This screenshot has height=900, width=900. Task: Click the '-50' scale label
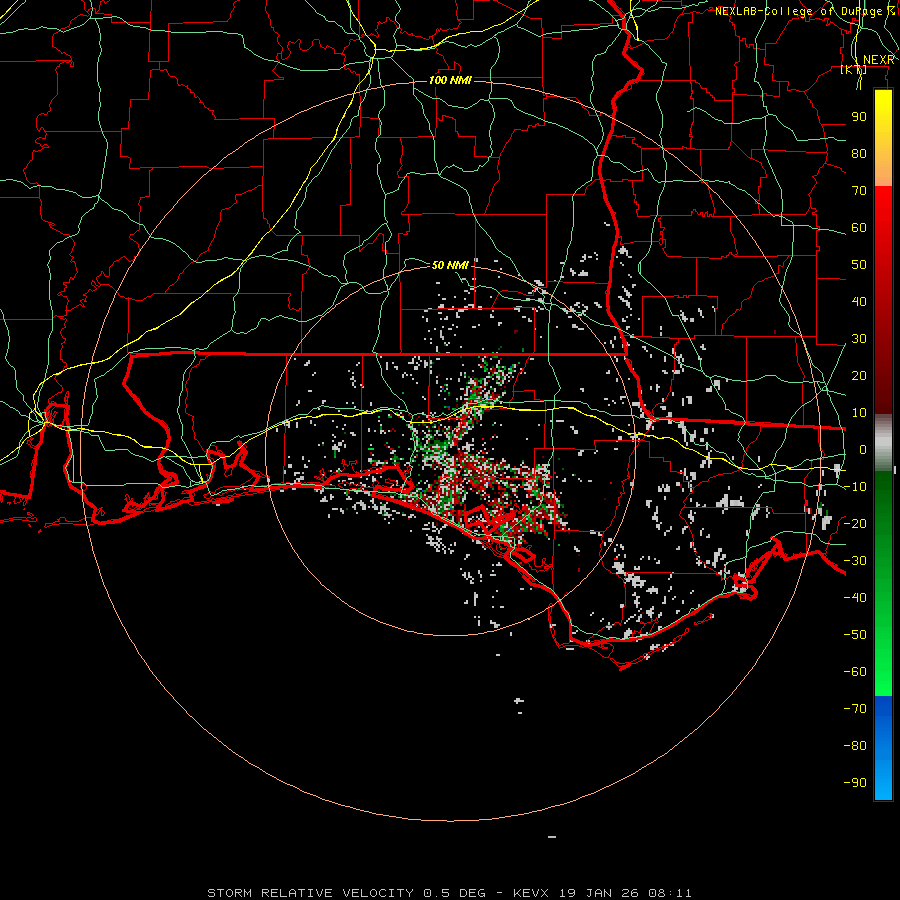[x=855, y=635]
